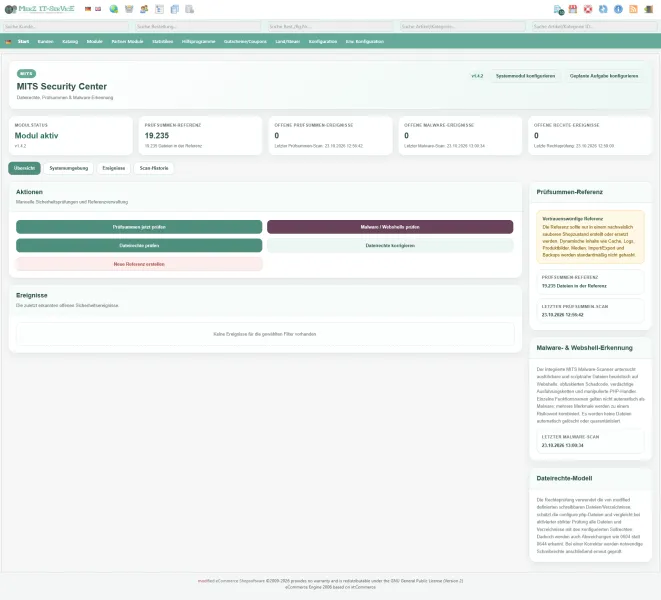Click the no-events message in the Ereignisse panel

click(x=265, y=334)
